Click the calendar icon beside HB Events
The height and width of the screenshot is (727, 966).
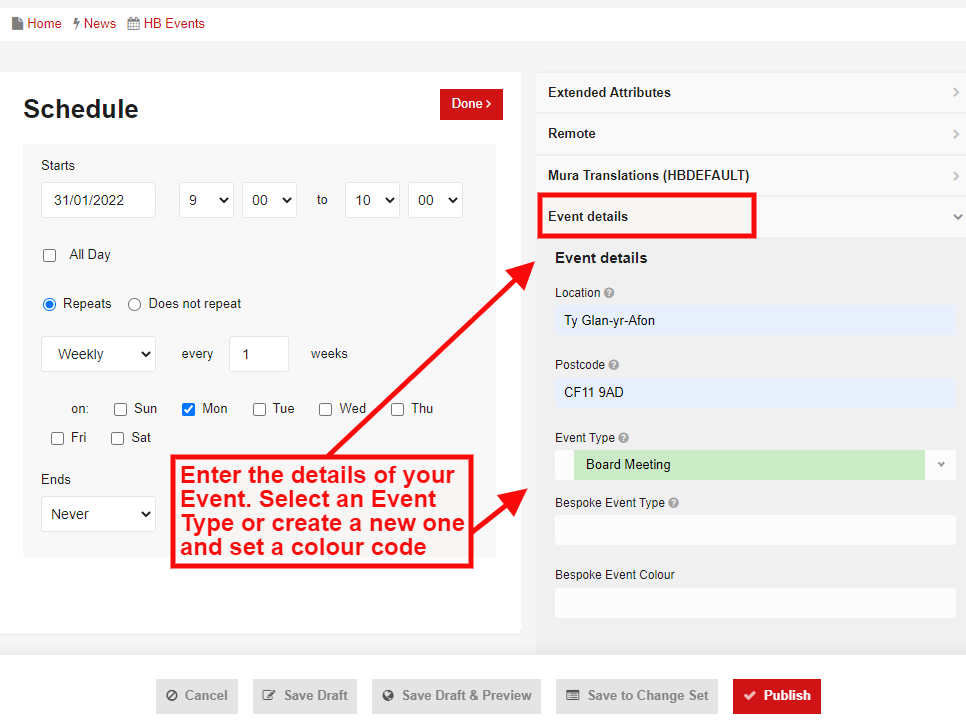point(131,23)
